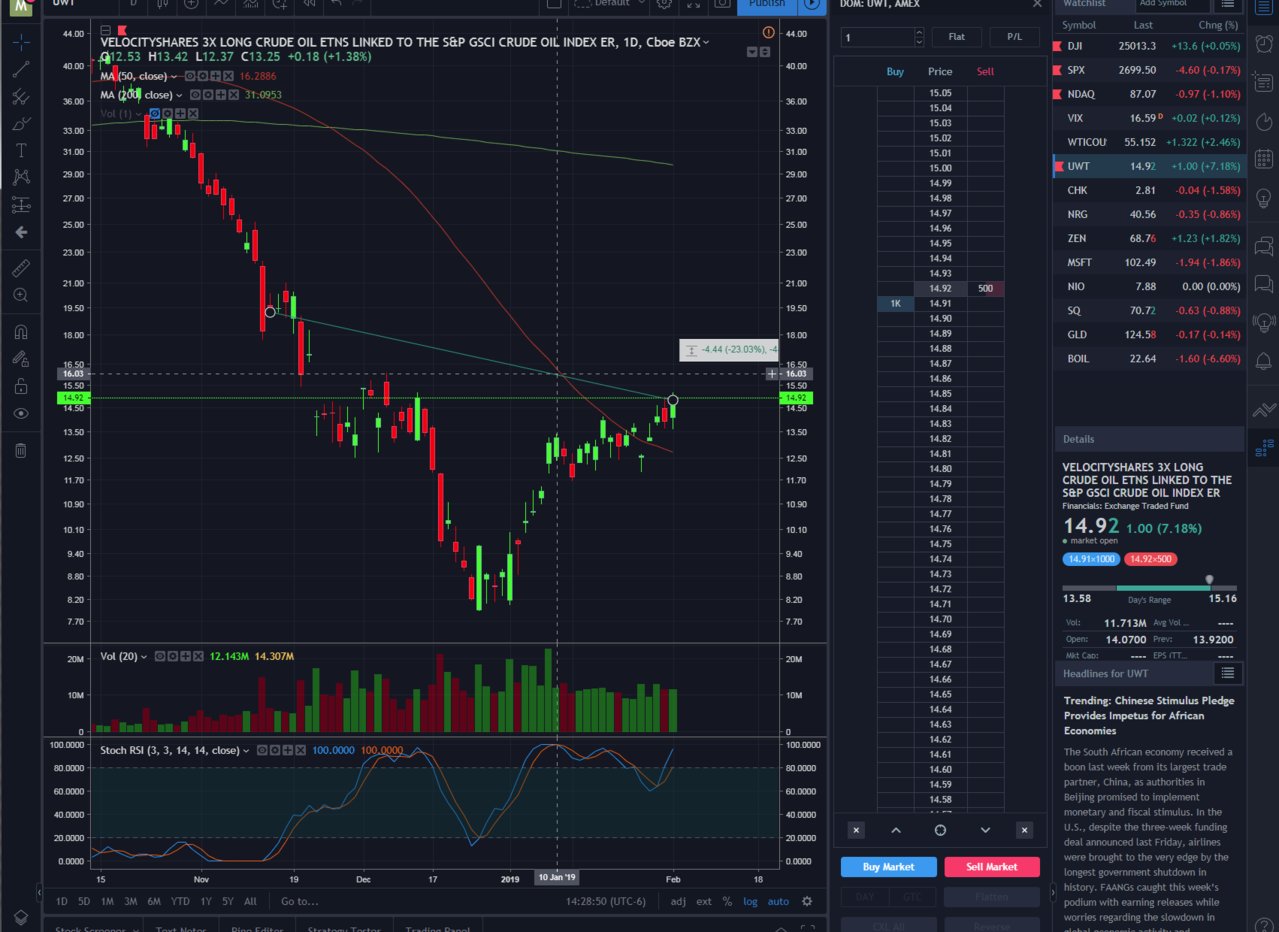Viewport: 1279px width, 932px height.
Task: Select the crosshair cursor tool
Action: (x=21, y=42)
